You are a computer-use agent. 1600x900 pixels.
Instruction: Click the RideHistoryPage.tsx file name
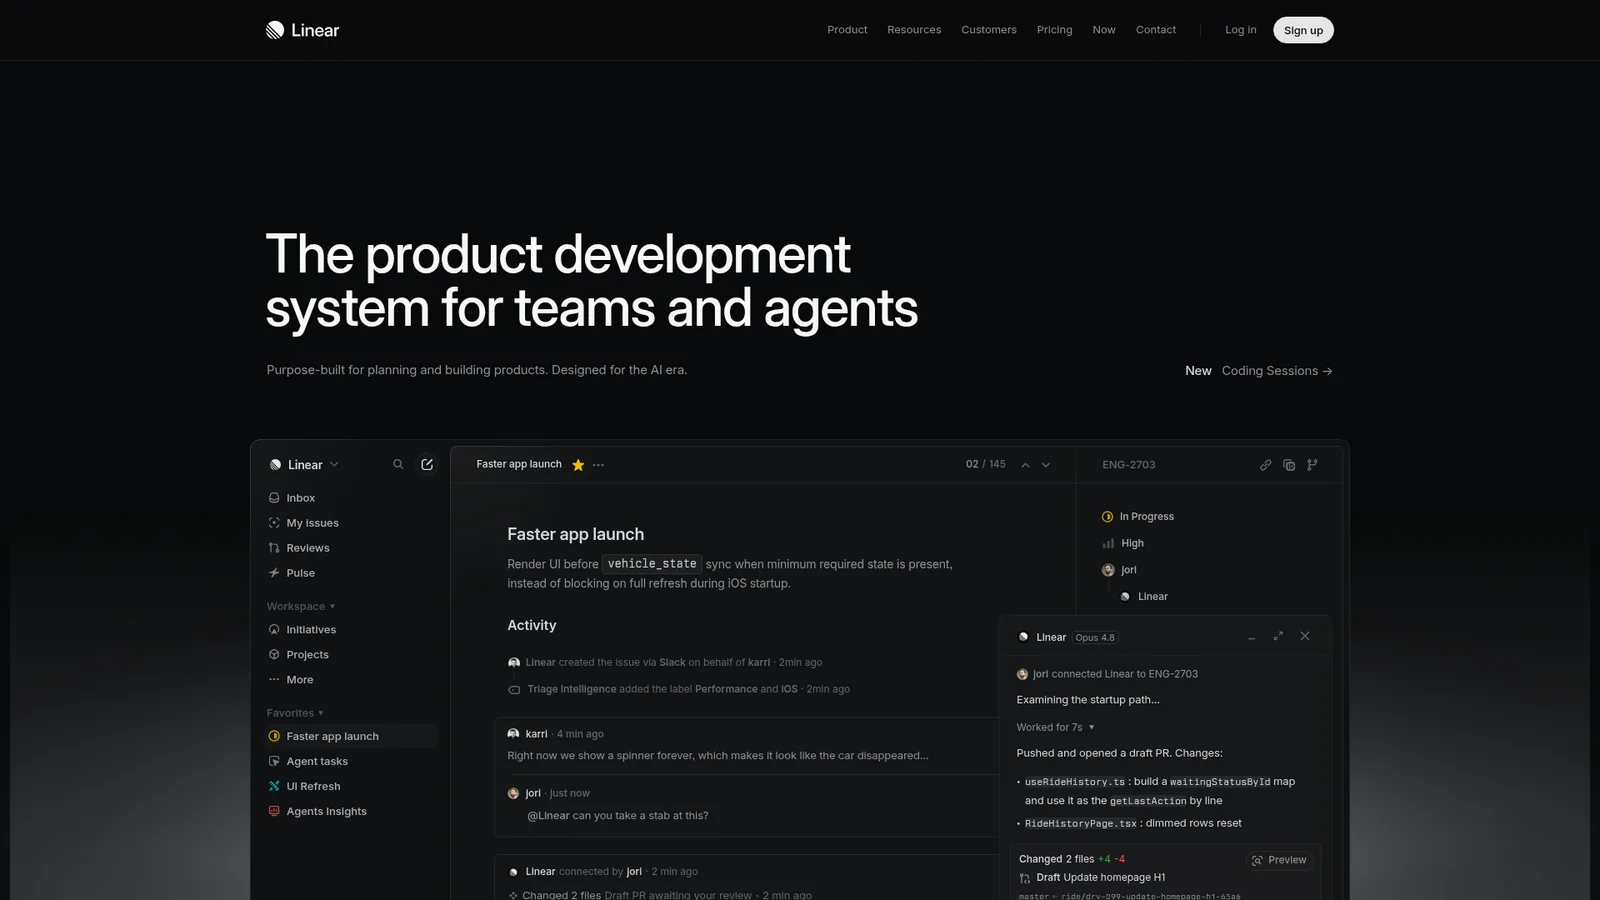[1081, 824]
